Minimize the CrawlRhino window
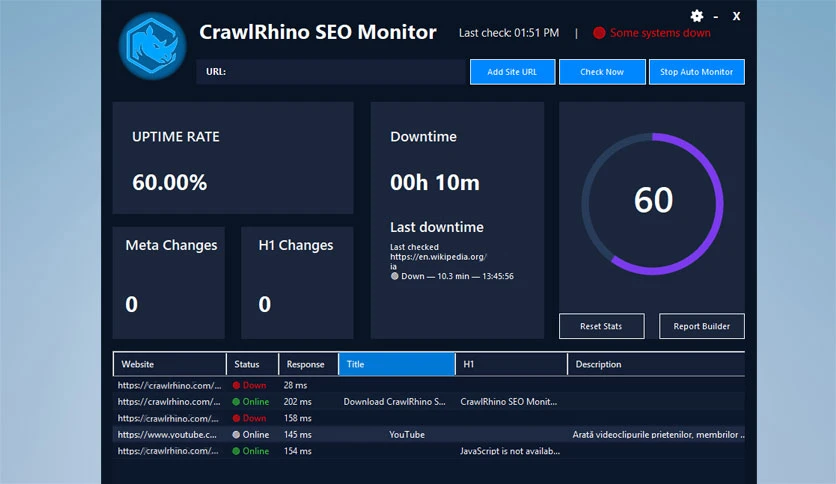 (x=716, y=17)
